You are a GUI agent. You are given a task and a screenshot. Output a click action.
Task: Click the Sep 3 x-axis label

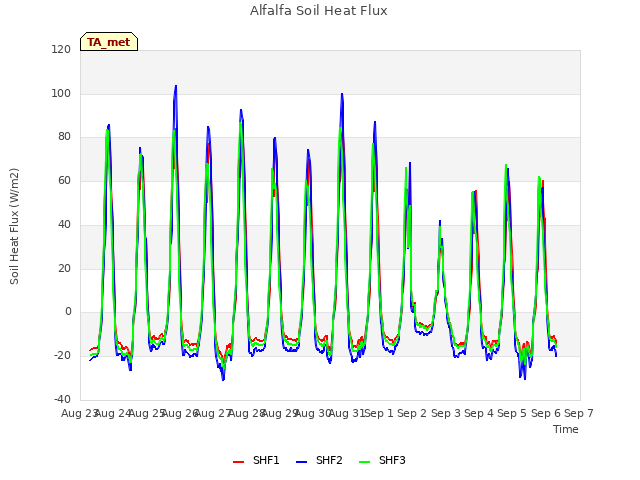point(446,413)
